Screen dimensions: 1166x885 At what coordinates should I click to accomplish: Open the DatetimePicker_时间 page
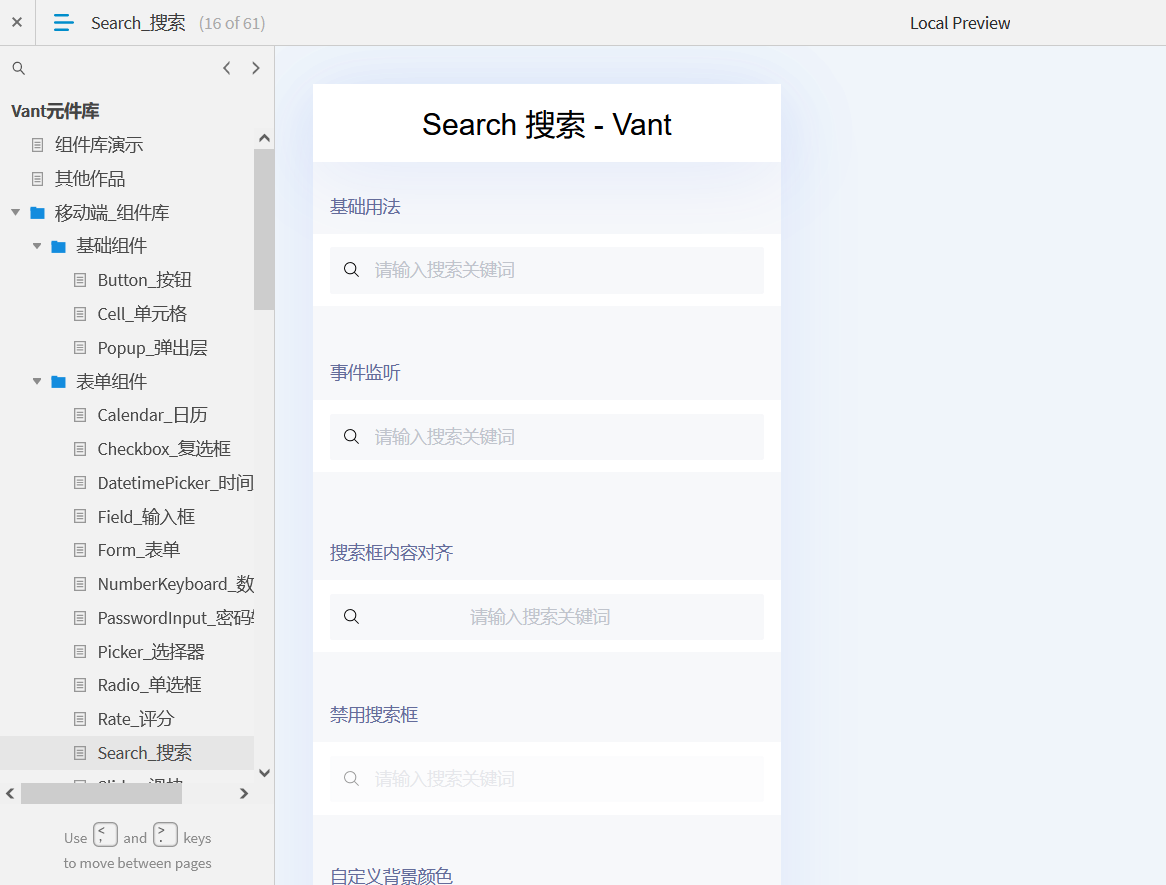pos(175,483)
